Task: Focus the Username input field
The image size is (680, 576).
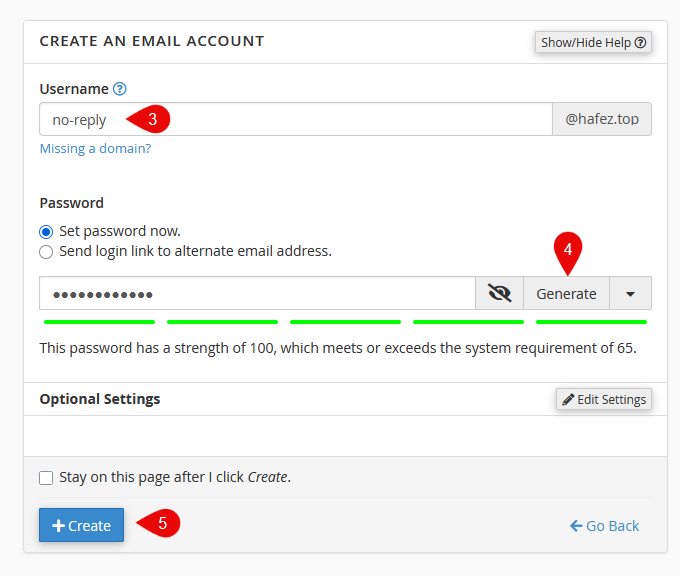Action: click(296, 119)
